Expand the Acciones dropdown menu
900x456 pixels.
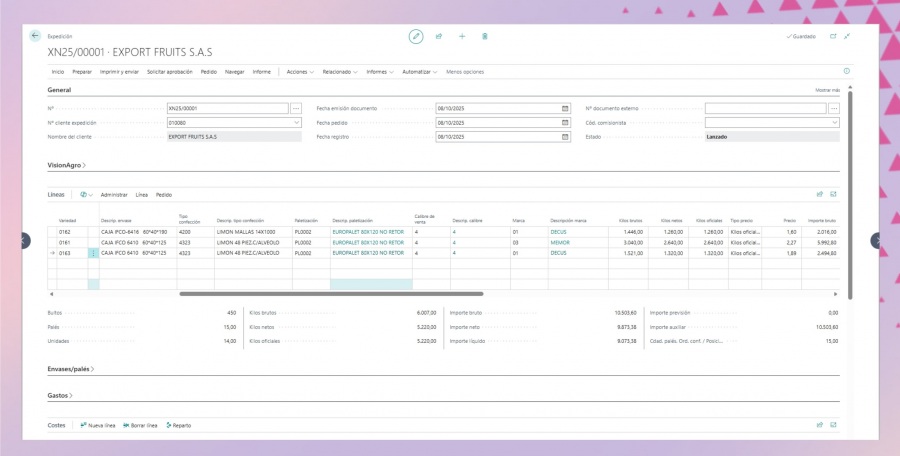coord(300,72)
